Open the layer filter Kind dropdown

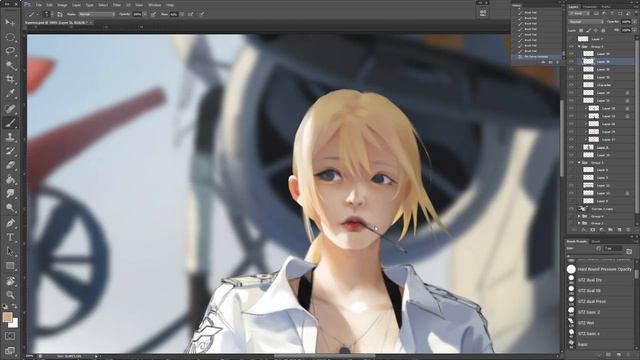coord(579,13)
